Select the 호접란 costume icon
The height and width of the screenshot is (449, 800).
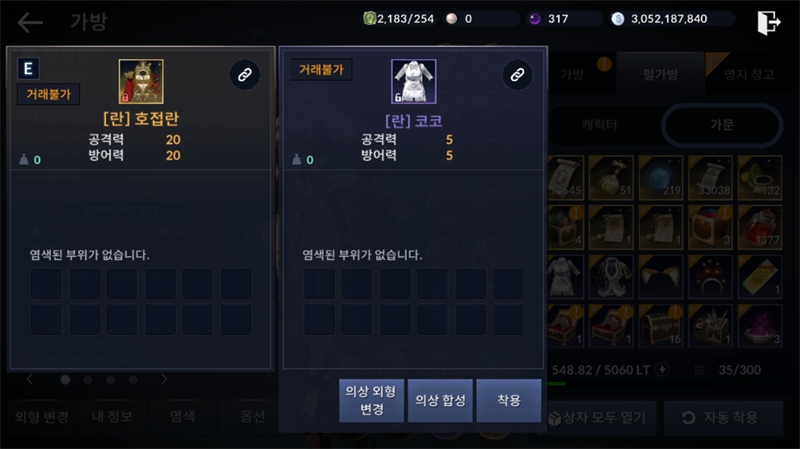point(141,82)
